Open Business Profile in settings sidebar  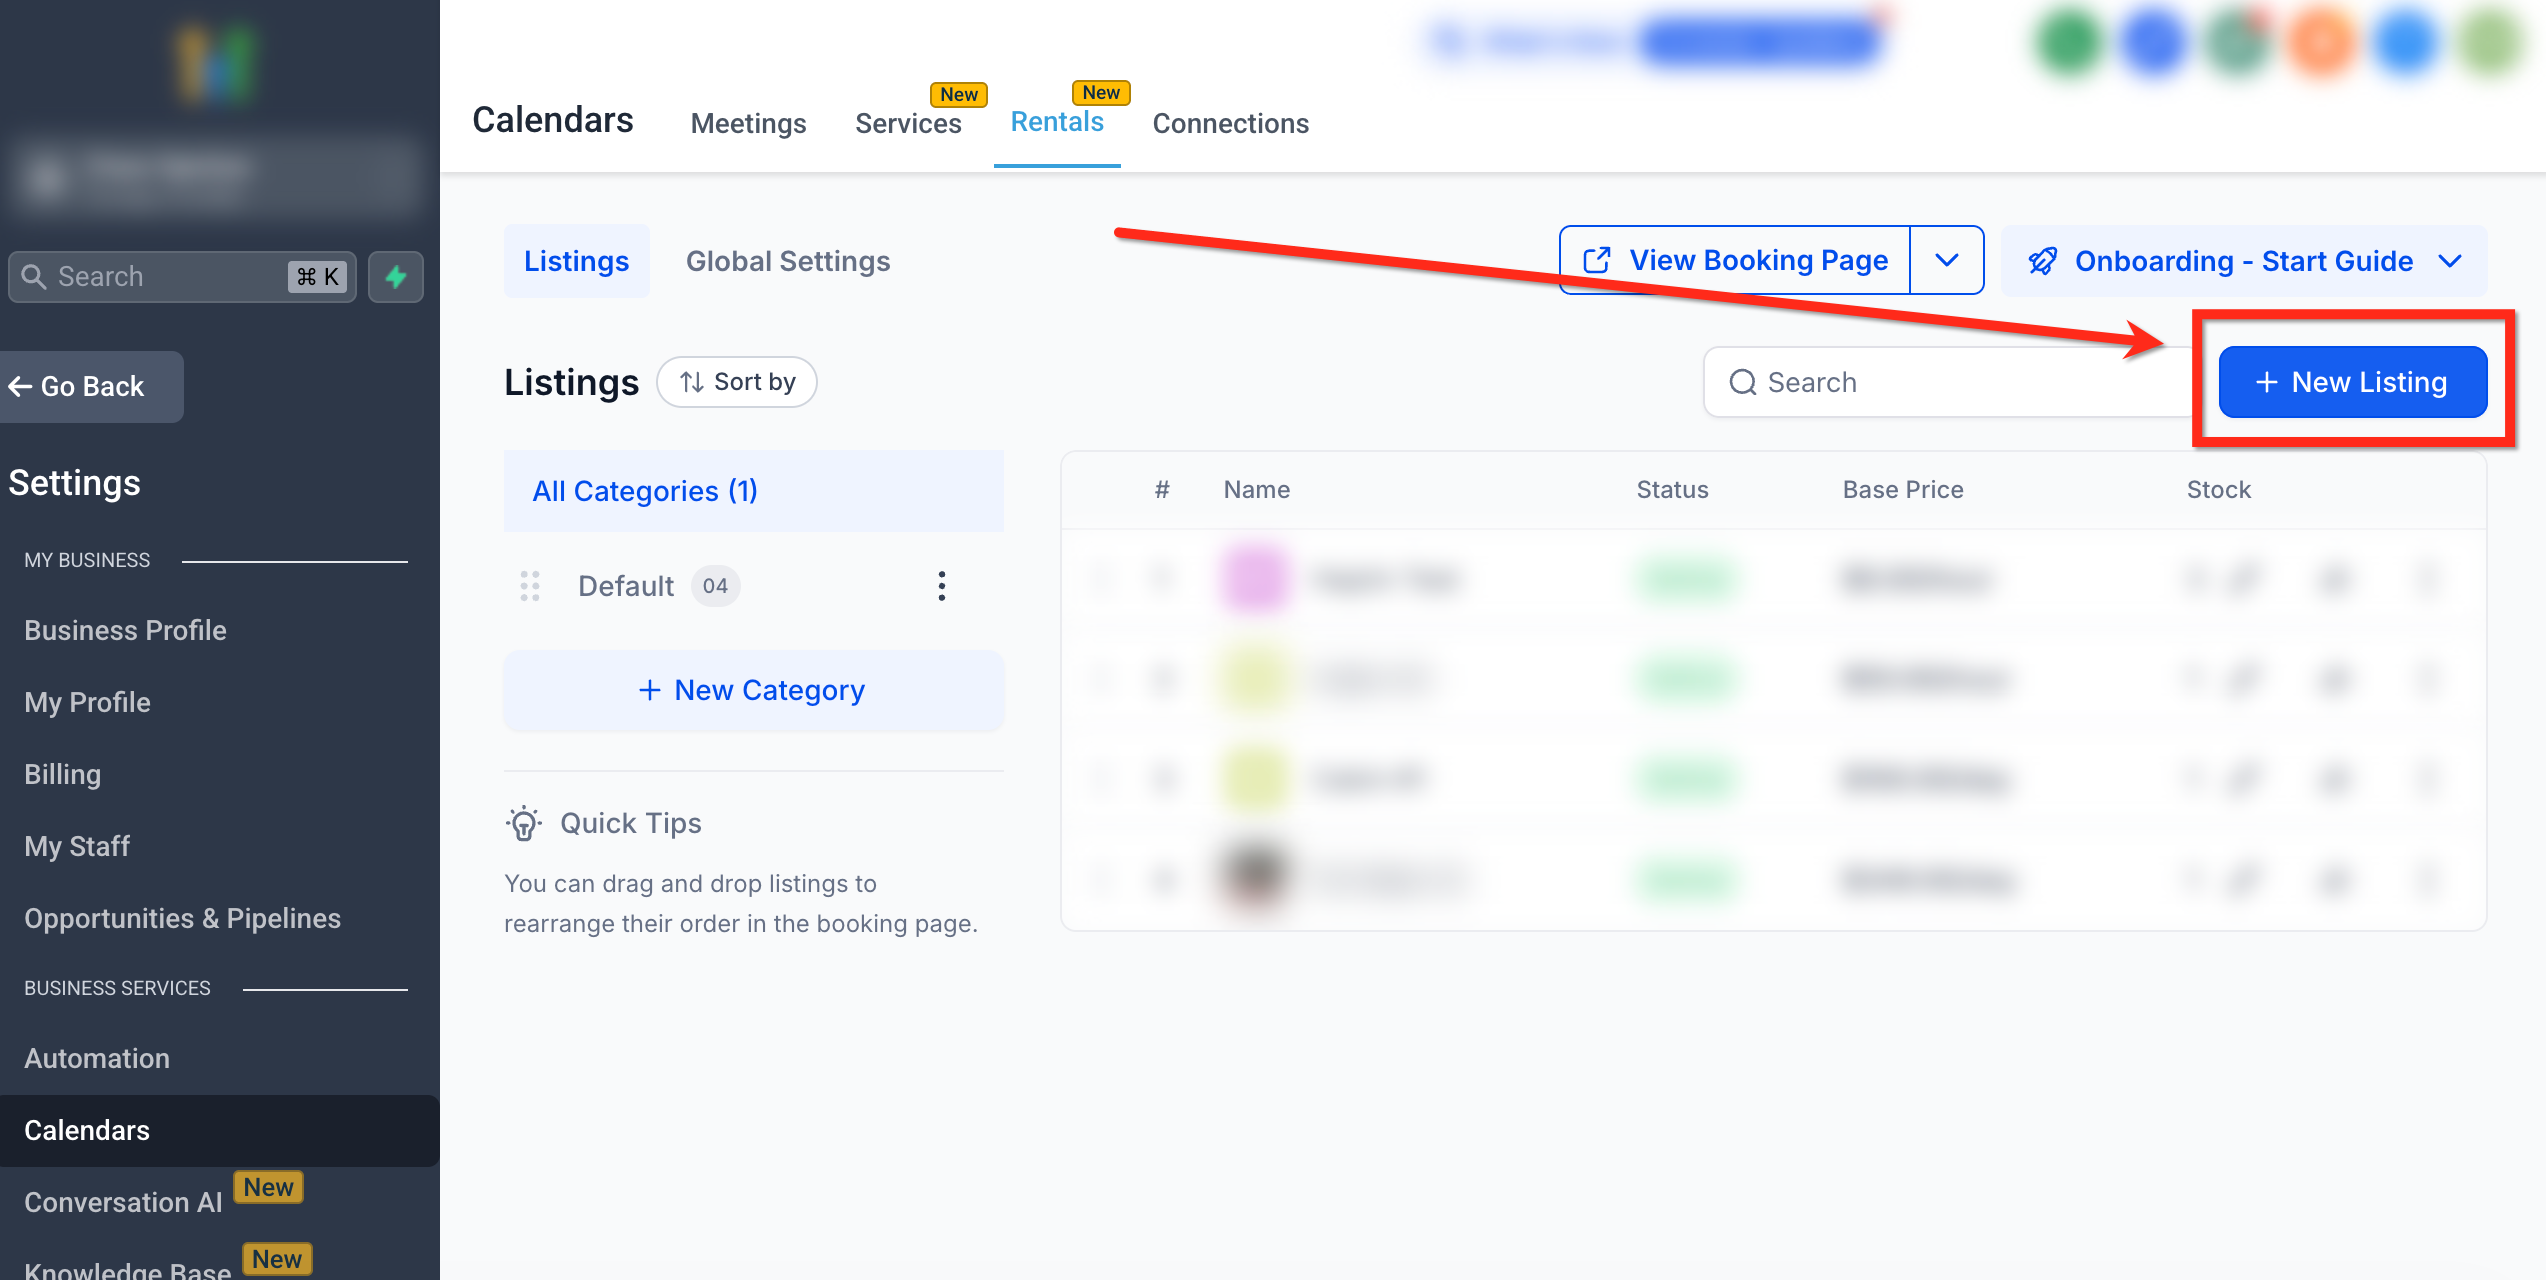[x=125, y=630]
